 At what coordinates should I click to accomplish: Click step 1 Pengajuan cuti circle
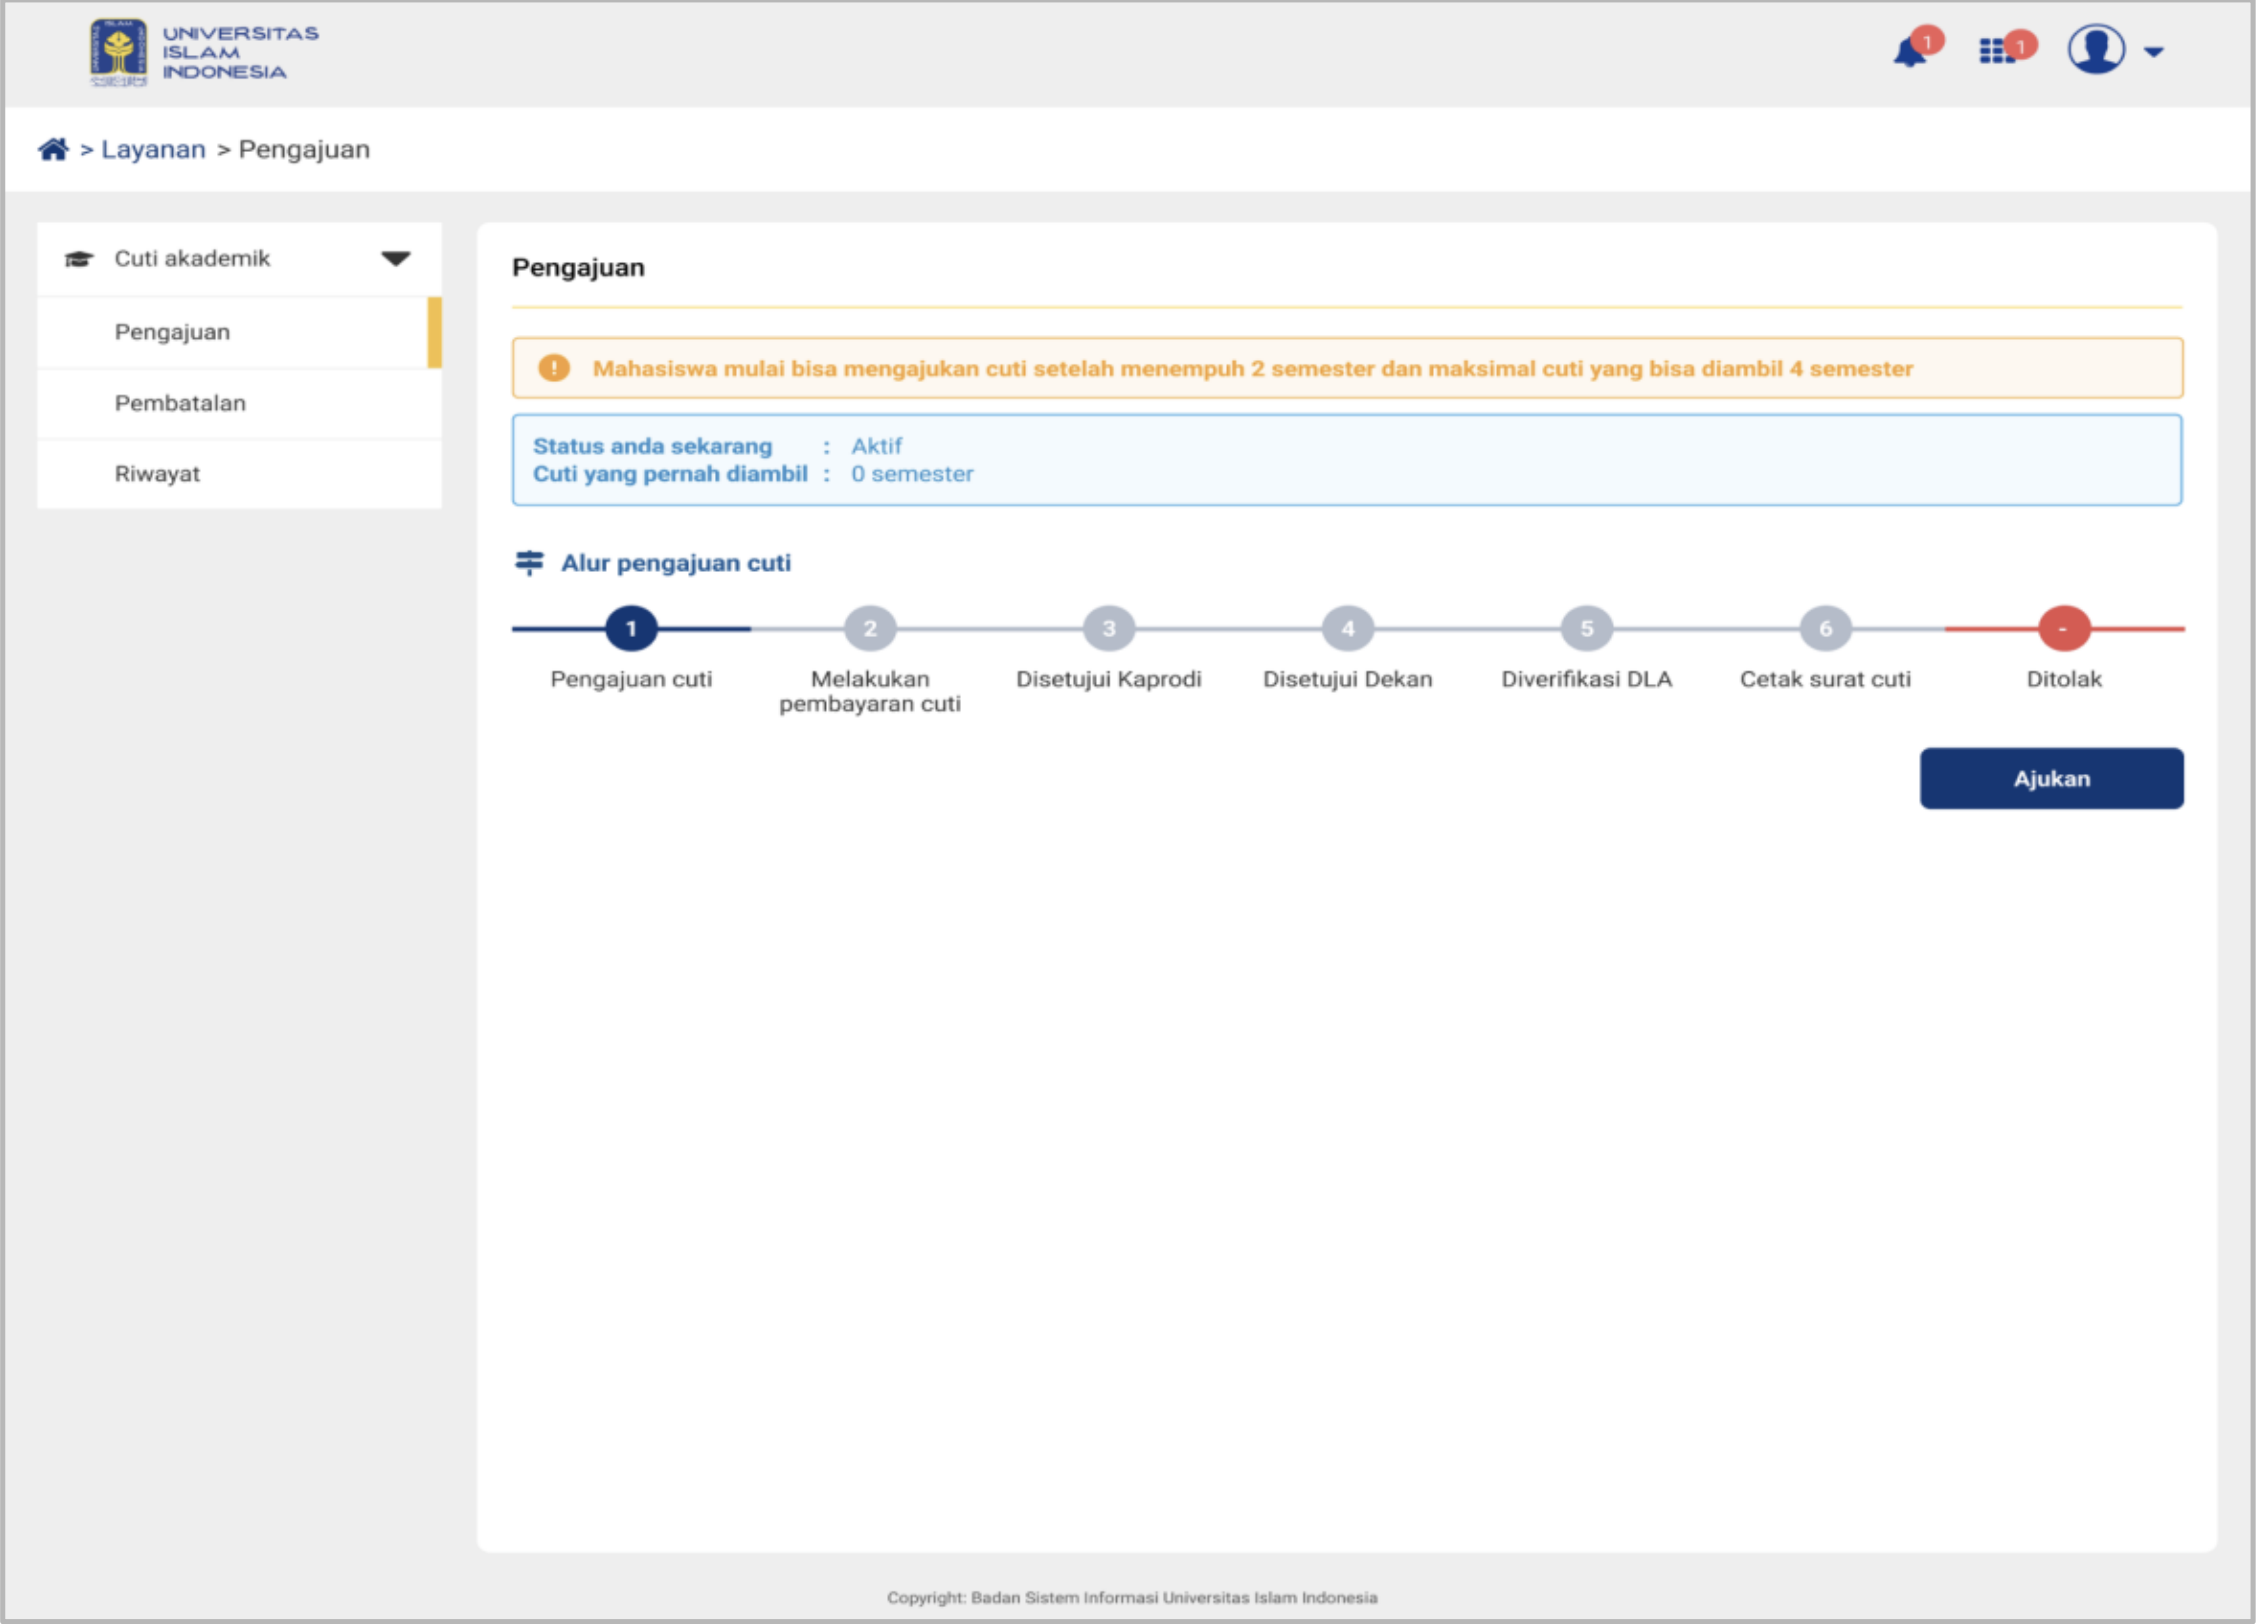pyautogui.click(x=631, y=629)
